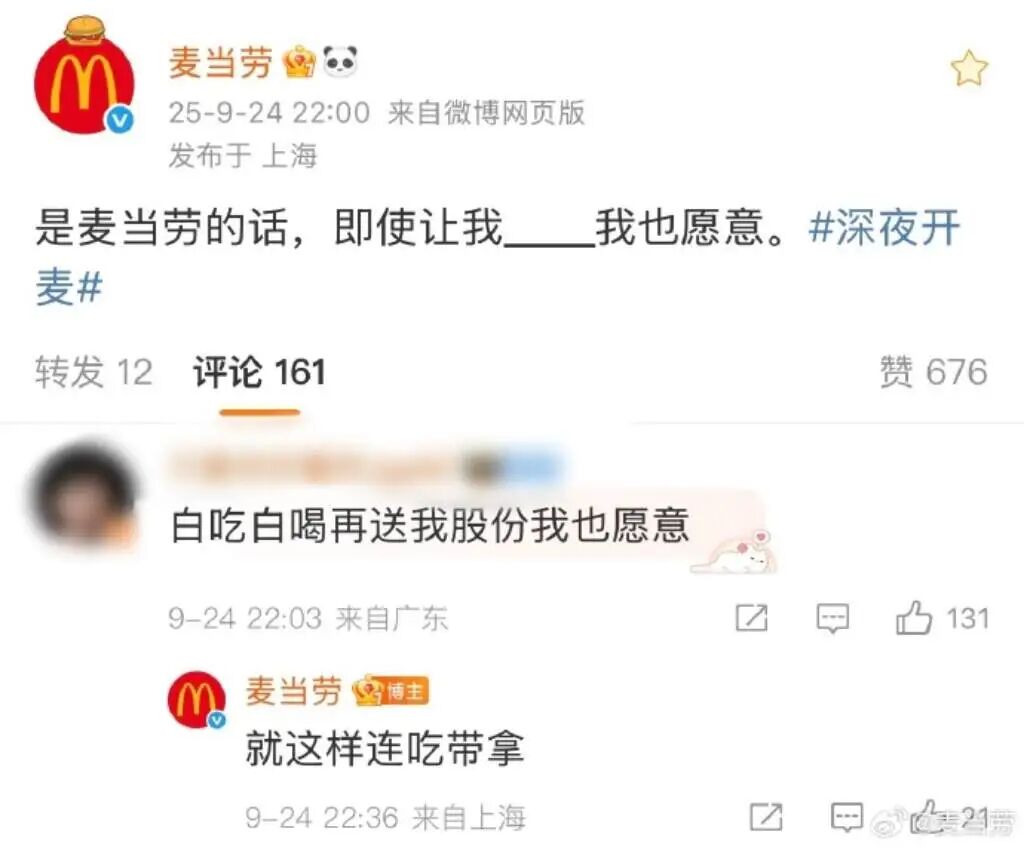
Task: Open McDonald's avatar in the reply
Action: tap(197, 699)
